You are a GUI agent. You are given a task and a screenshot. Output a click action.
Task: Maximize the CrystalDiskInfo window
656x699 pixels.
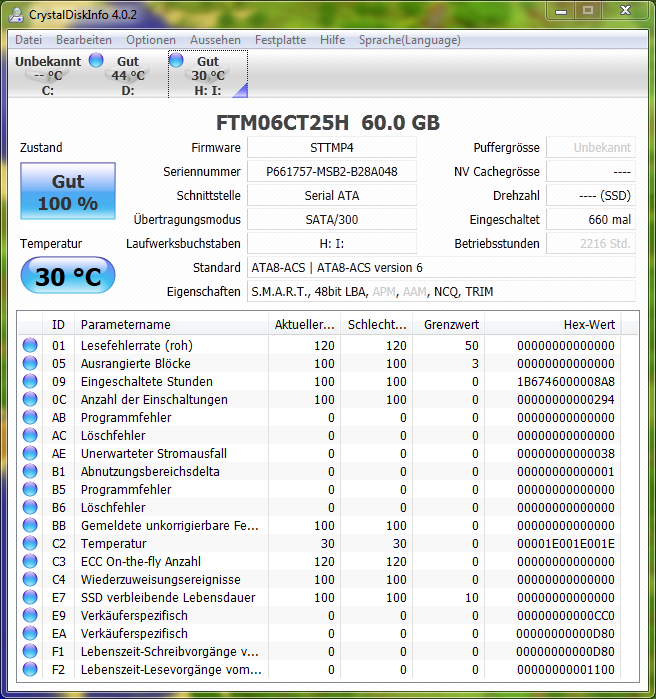pyautogui.click(x=588, y=11)
